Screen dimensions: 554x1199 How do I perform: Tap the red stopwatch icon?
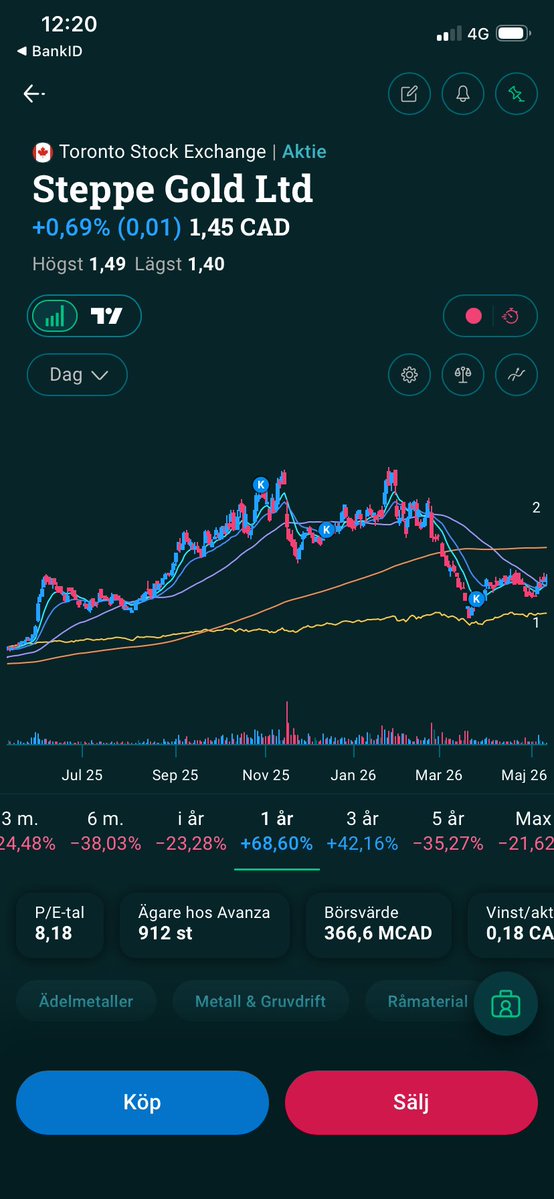tap(510, 316)
